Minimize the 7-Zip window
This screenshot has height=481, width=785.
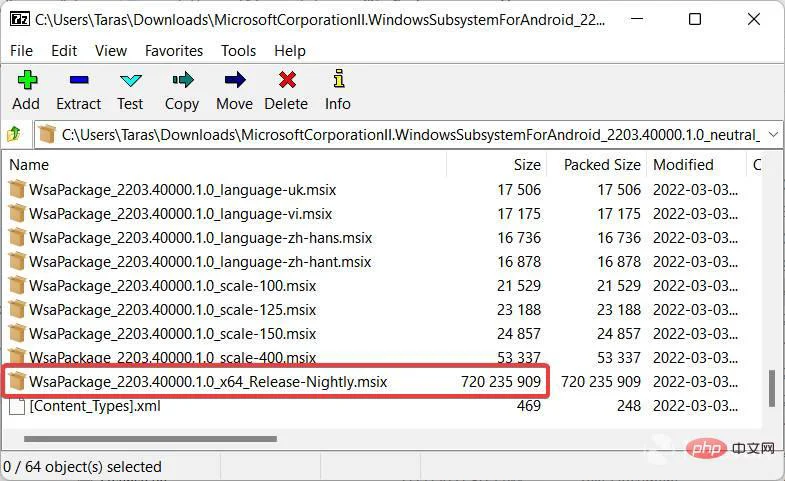point(637,20)
